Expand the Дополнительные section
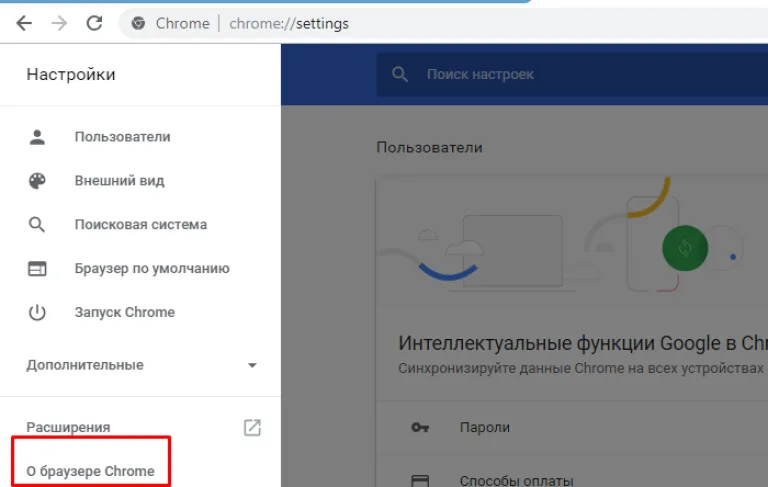This screenshot has height=487, width=768. (x=141, y=365)
